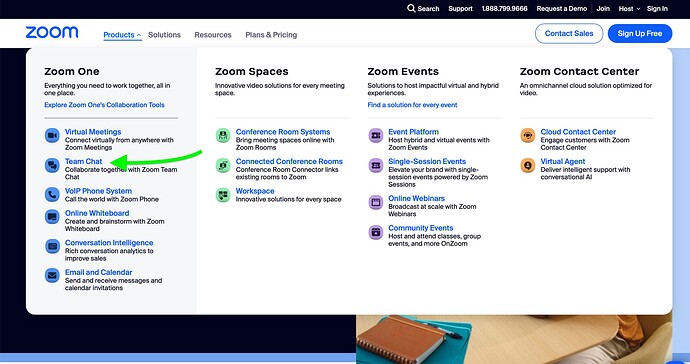Open the Resources menu
Image resolution: width=690 pixels, height=364 pixels.
[213, 35]
